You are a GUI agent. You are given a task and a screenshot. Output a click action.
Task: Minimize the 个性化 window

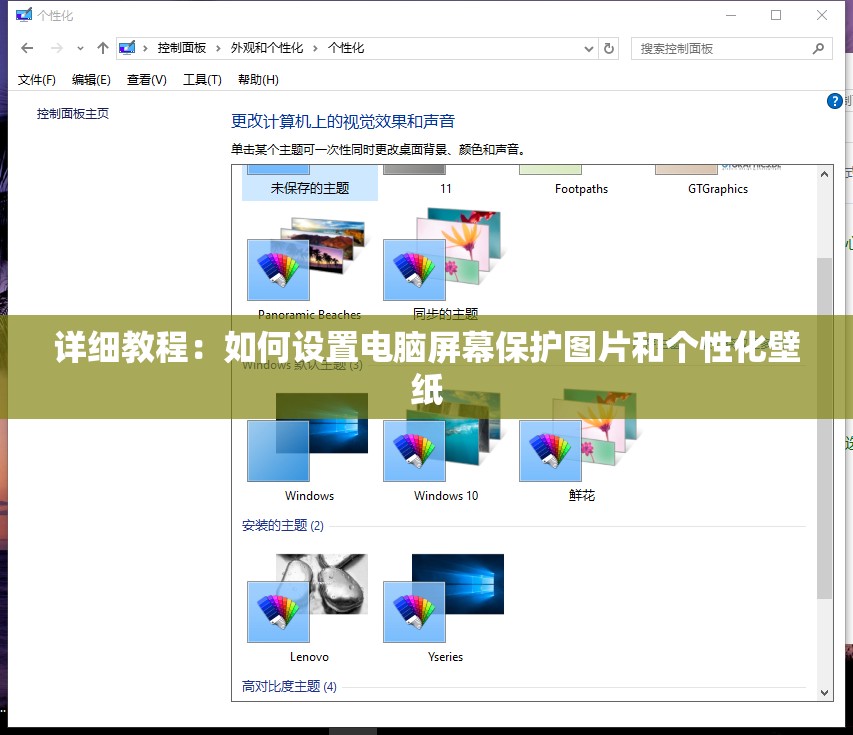[x=731, y=15]
